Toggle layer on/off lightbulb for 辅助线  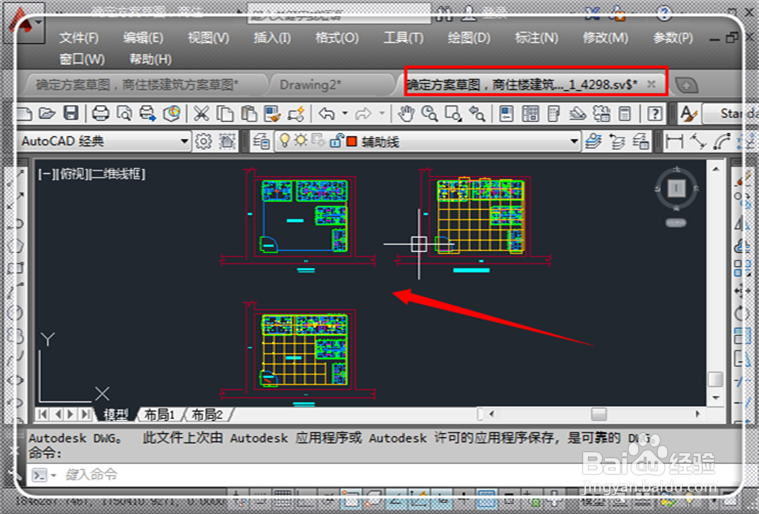pos(285,141)
